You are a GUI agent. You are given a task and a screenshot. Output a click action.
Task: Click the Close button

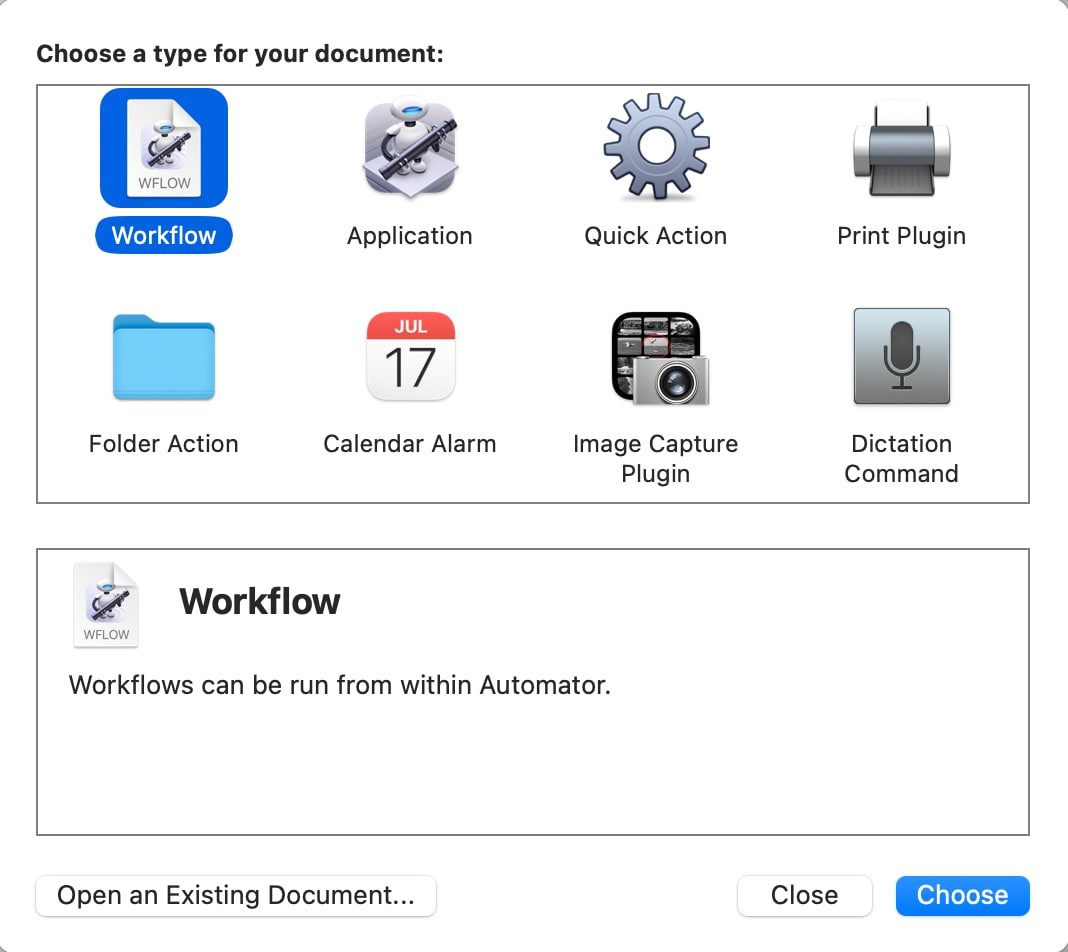[x=804, y=895]
